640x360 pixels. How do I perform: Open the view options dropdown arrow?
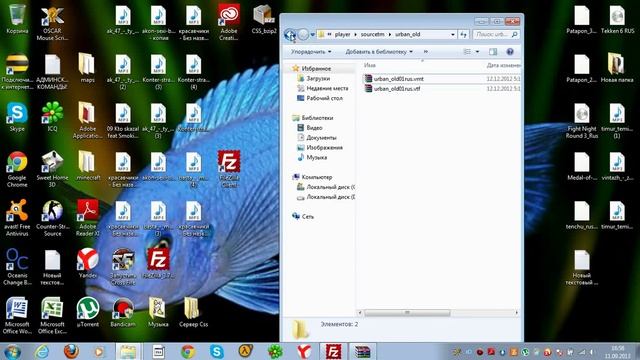point(477,52)
